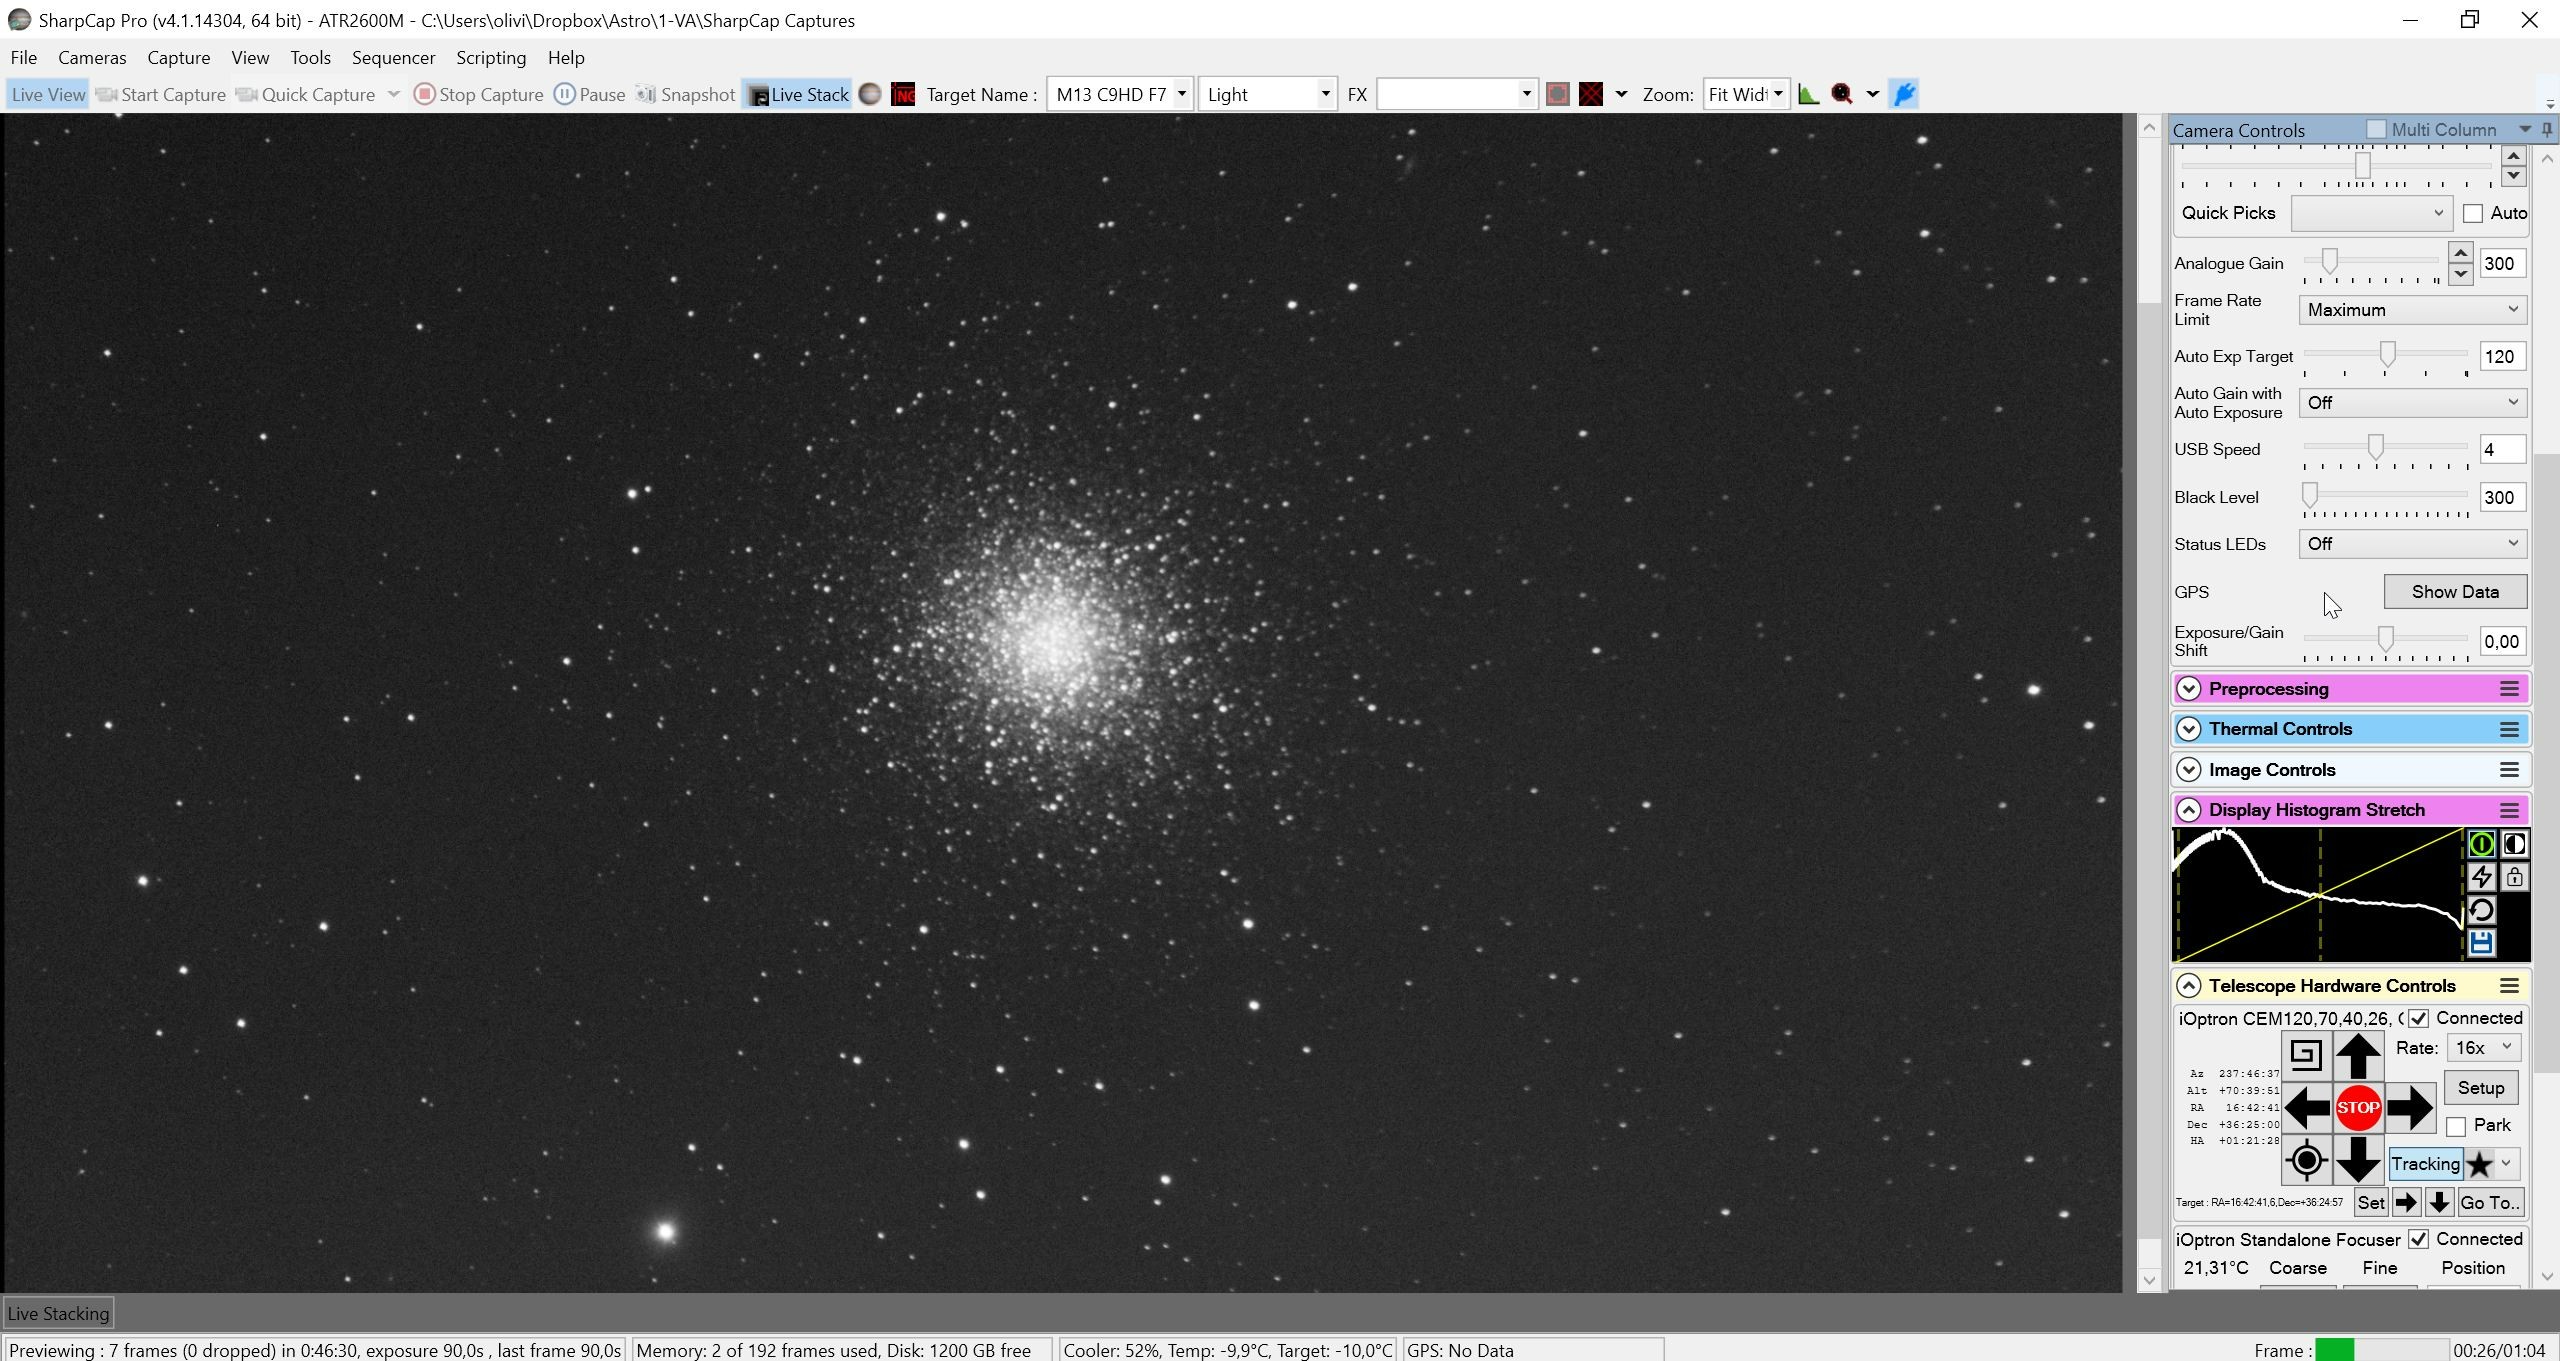The height and width of the screenshot is (1361, 2560).
Task: Click the blue telescope icon in the toolbar
Action: (1904, 94)
